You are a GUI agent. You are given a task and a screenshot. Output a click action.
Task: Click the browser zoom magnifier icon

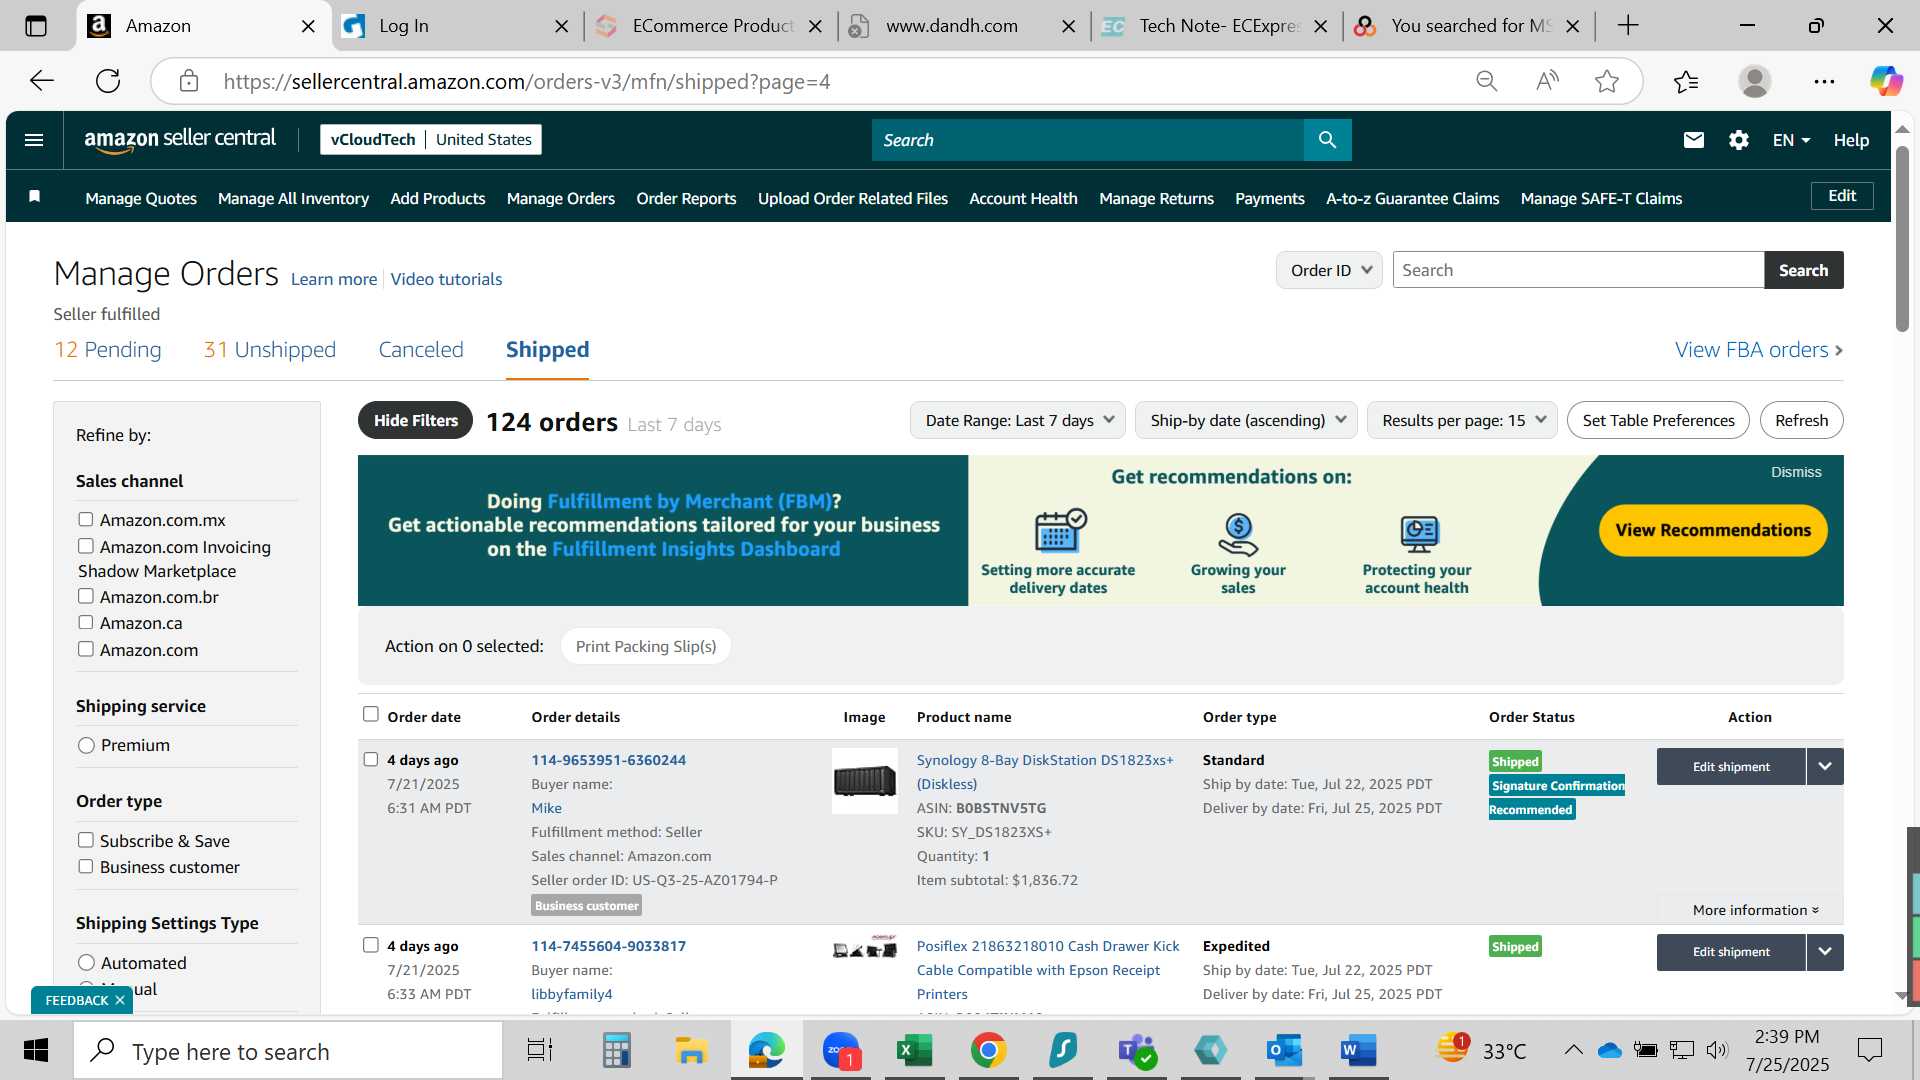click(1487, 81)
